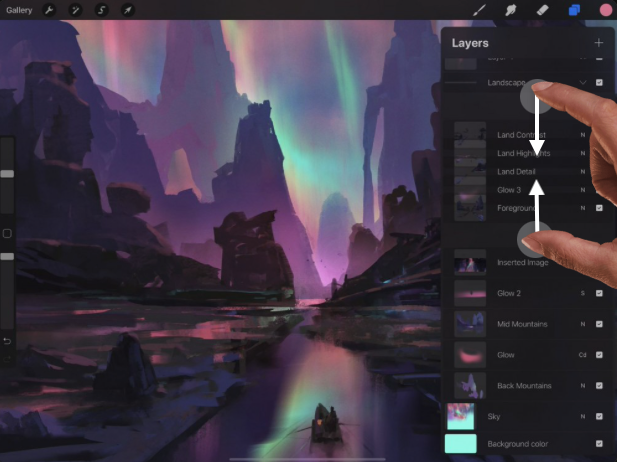Tap the undo arrow in sidebar
The width and height of the screenshot is (617, 462).
7,341
